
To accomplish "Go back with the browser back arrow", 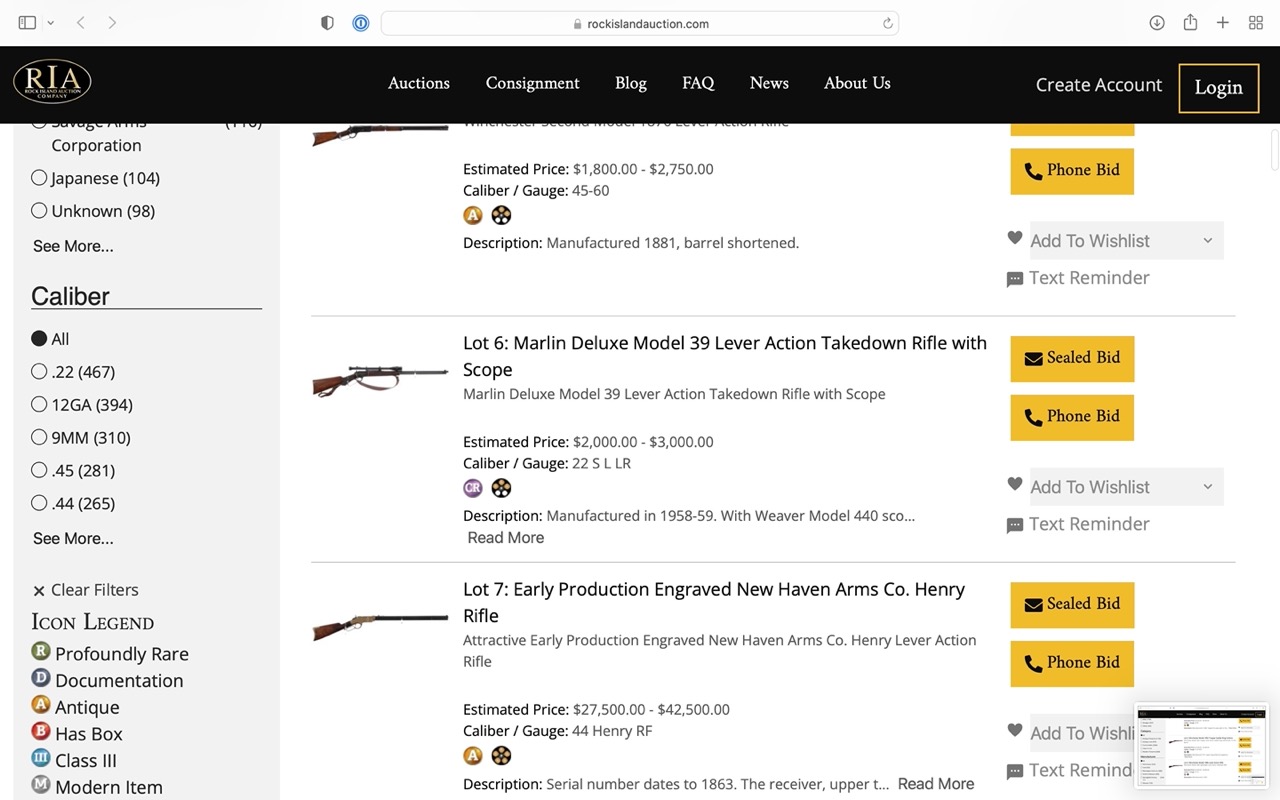I will (81, 22).
